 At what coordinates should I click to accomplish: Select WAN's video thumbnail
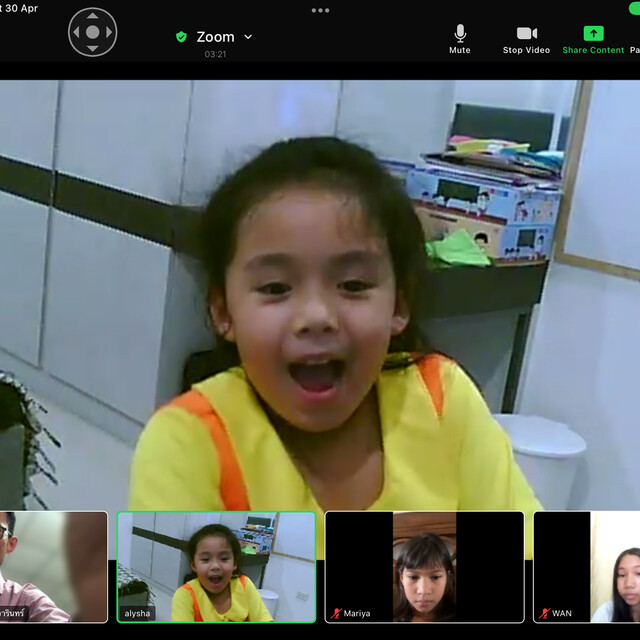pyautogui.click(x=588, y=567)
